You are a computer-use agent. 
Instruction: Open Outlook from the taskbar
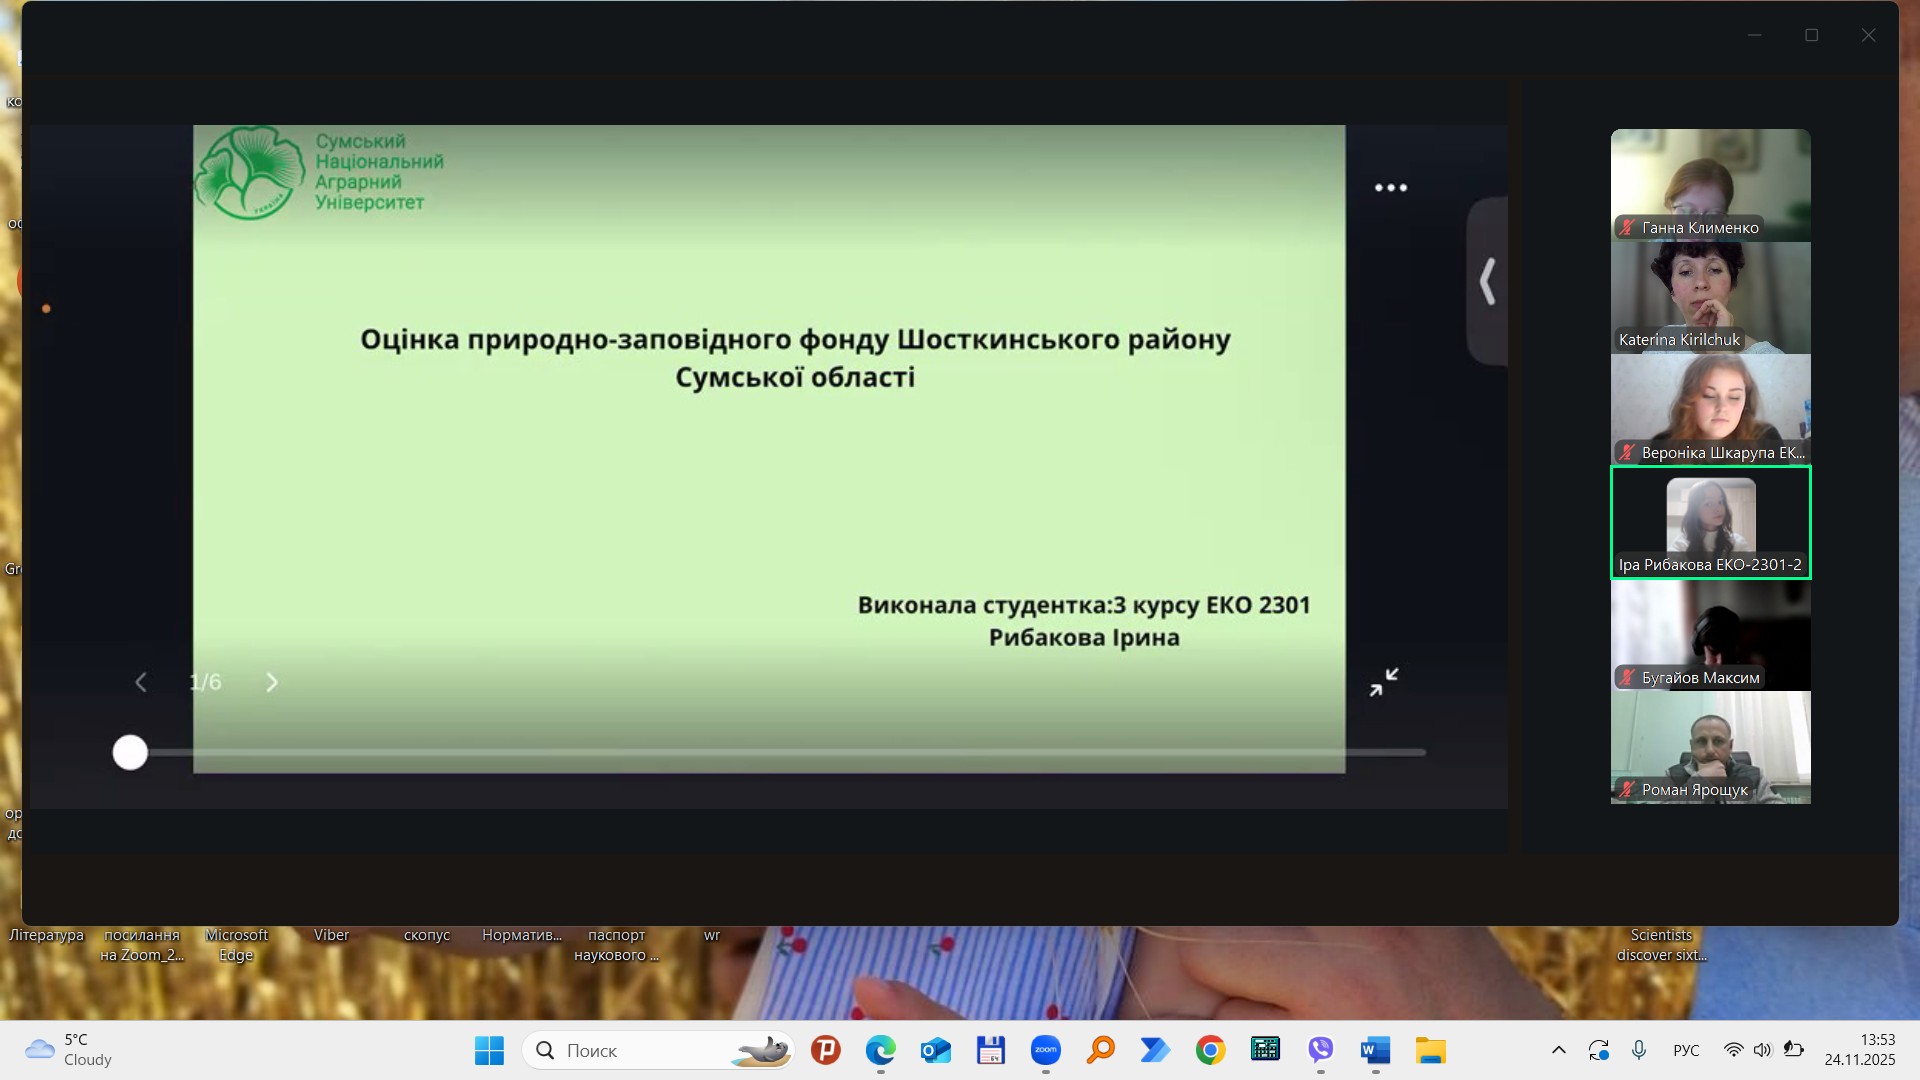tap(935, 1050)
